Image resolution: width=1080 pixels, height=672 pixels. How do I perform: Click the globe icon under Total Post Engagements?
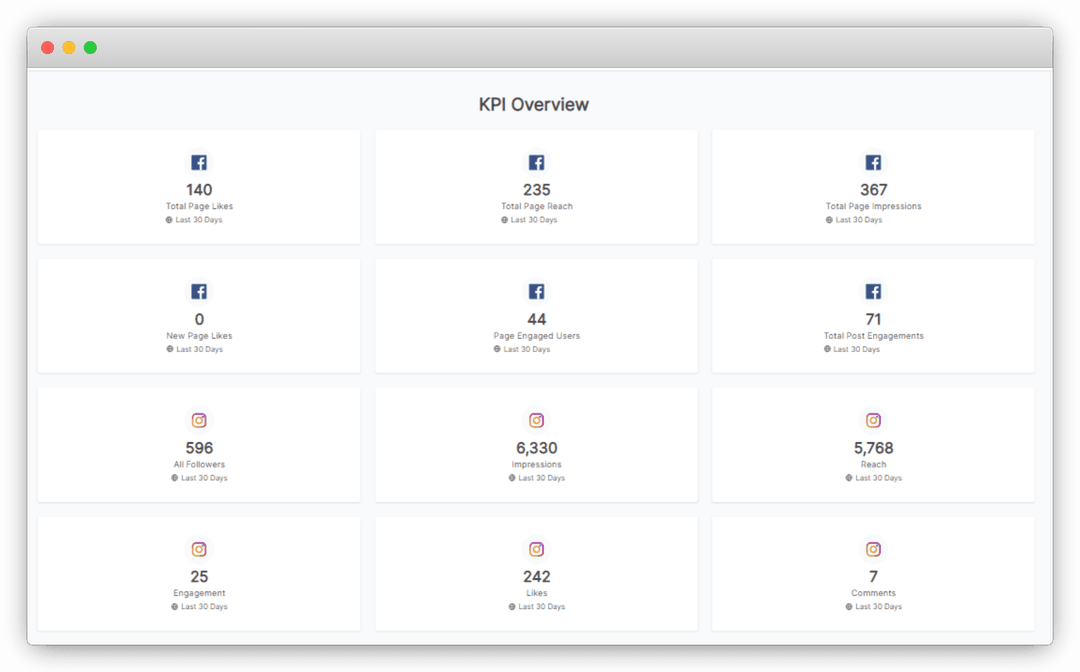click(x=827, y=349)
